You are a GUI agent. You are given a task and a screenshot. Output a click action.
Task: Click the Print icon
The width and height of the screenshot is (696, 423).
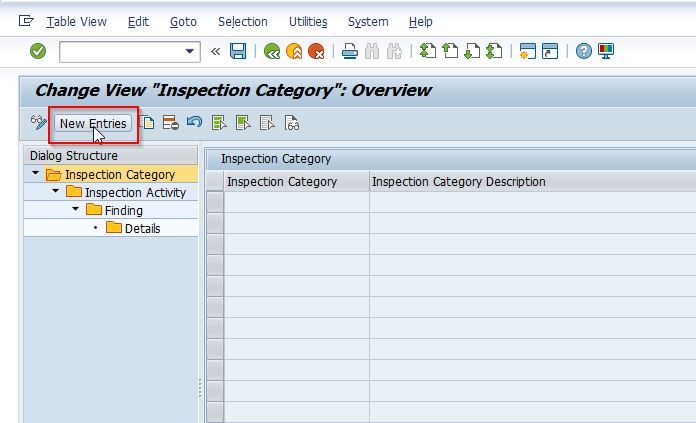pos(350,51)
